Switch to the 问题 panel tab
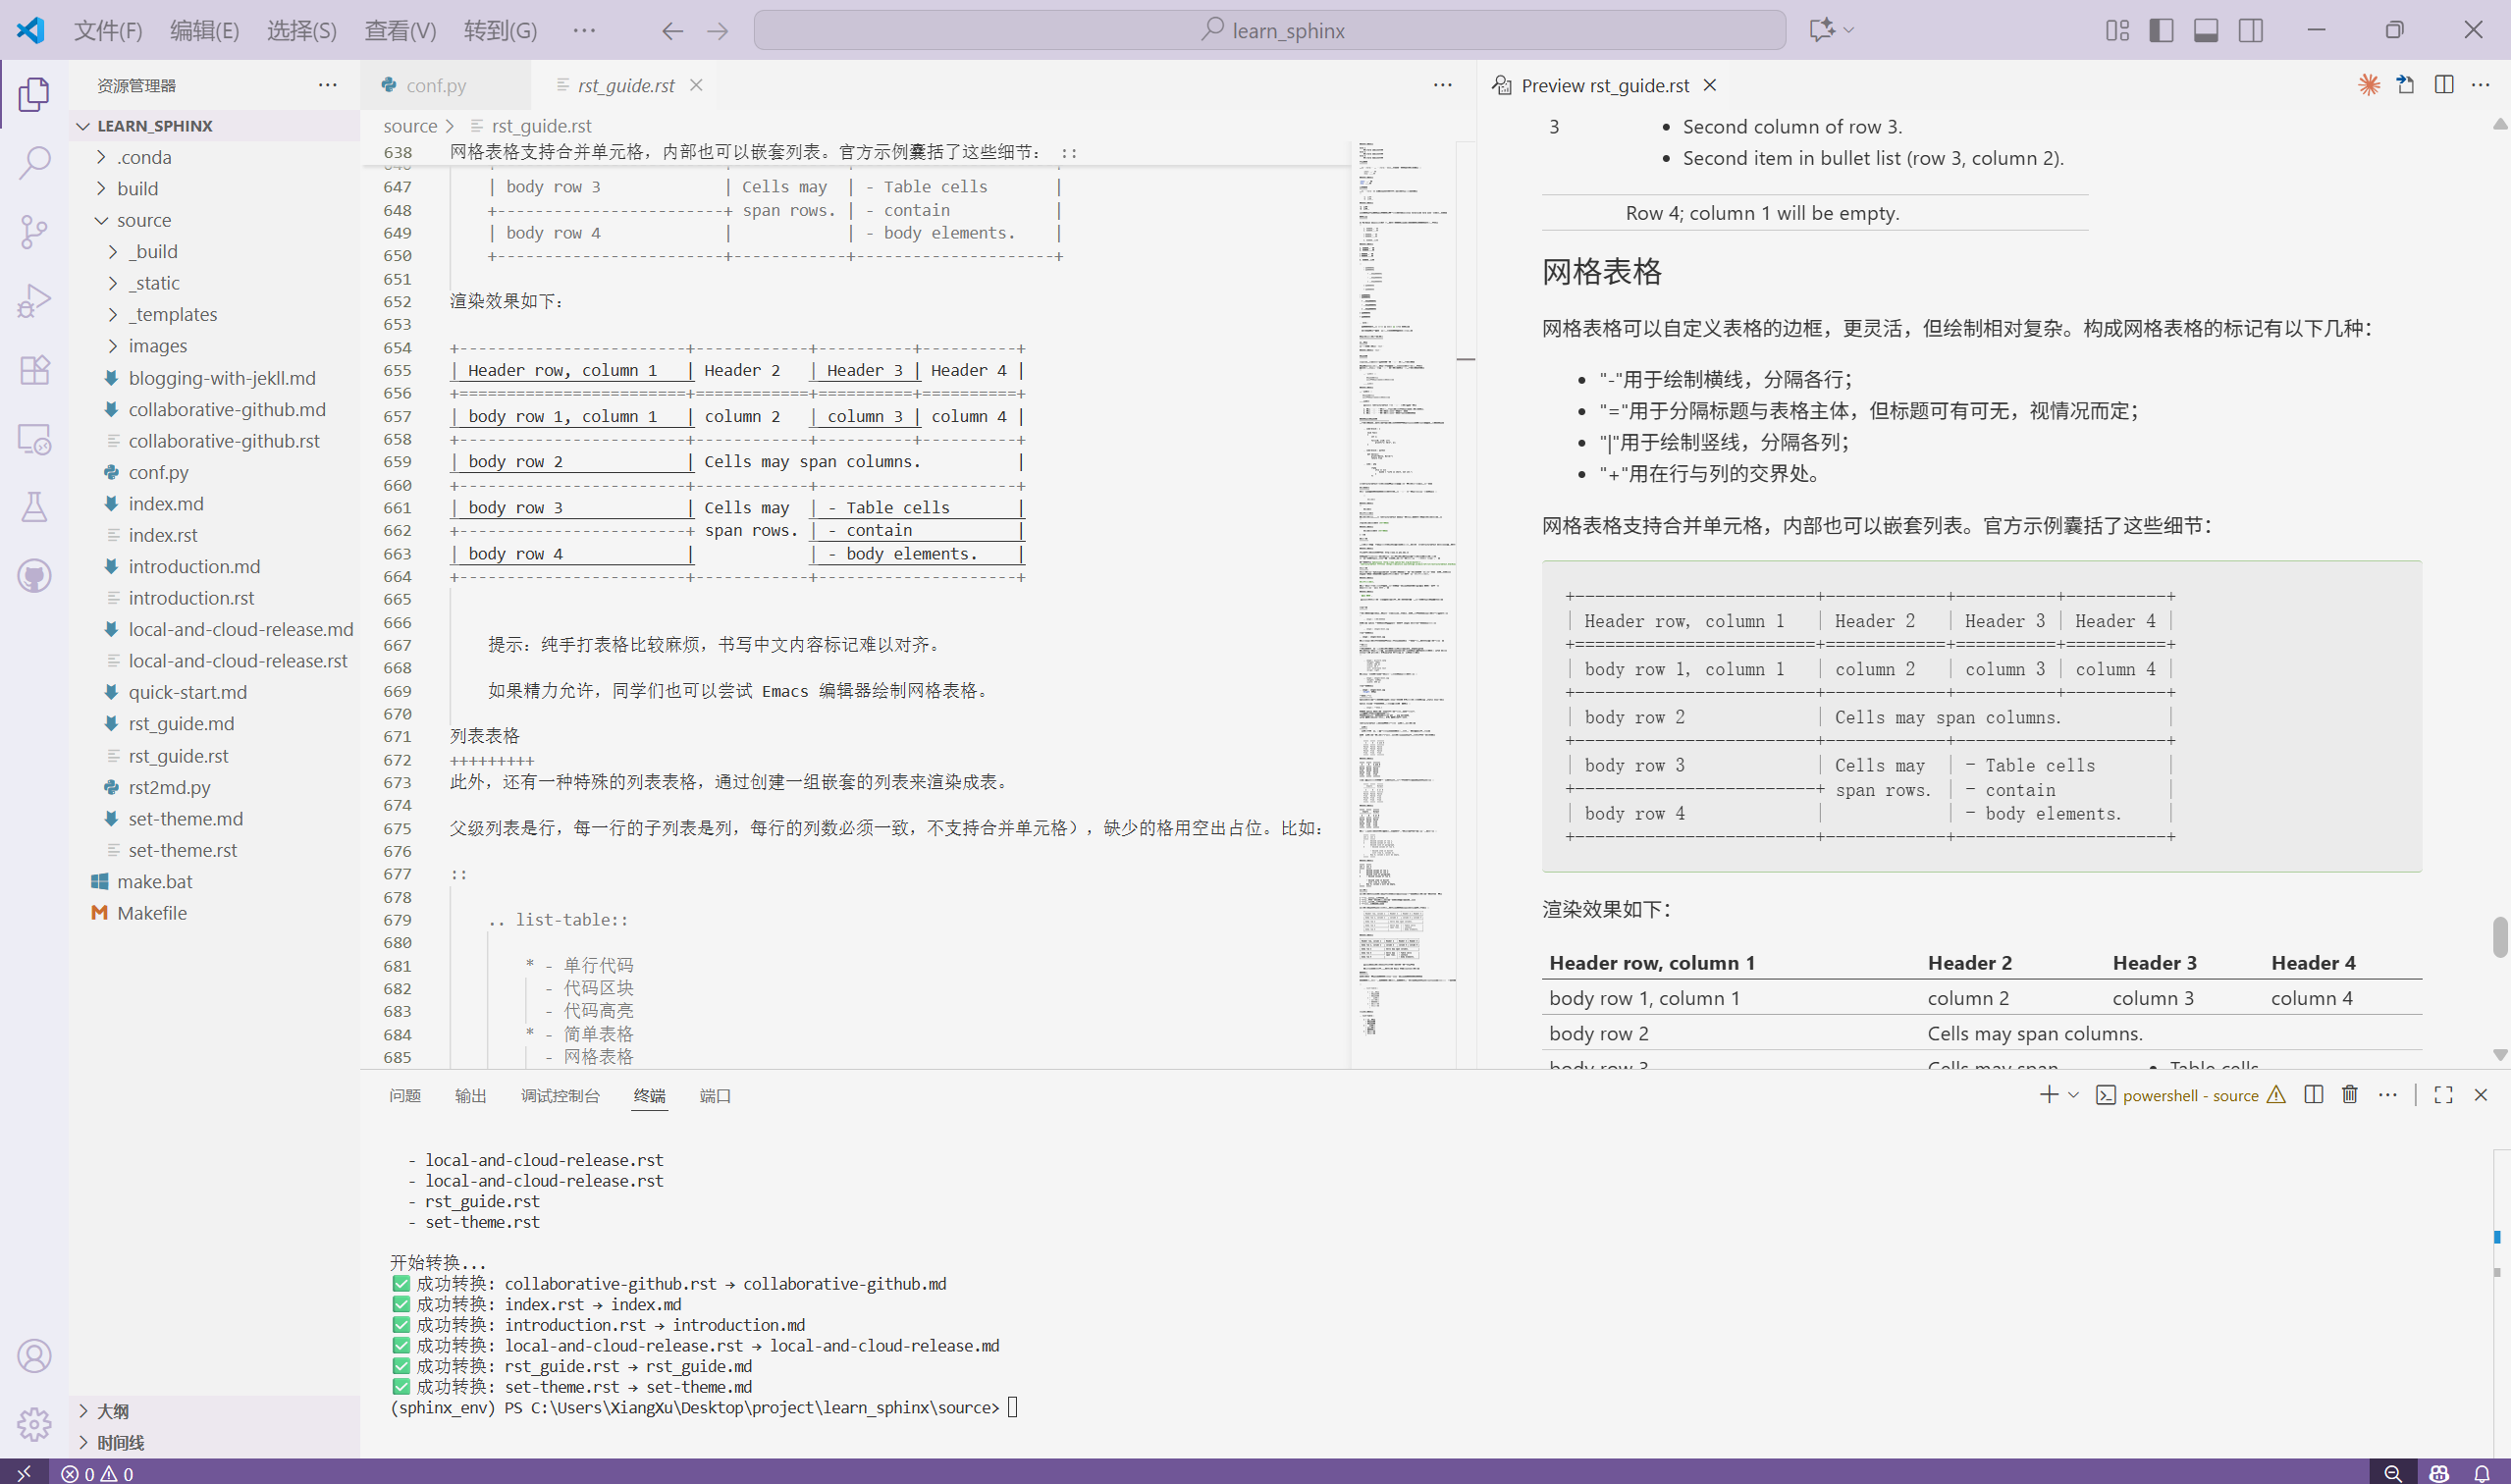 point(405,1095)
